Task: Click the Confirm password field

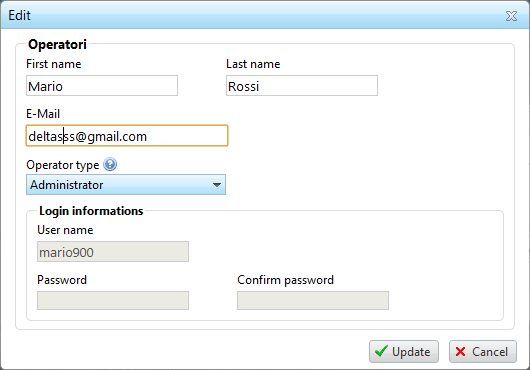Action: [x=313, y=300]
